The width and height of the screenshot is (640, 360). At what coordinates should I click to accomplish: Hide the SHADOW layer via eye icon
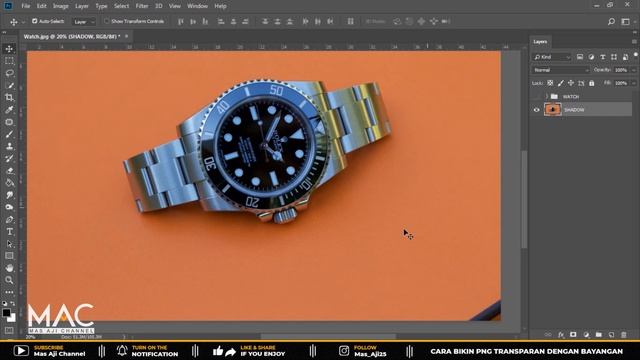click(536, 110)
